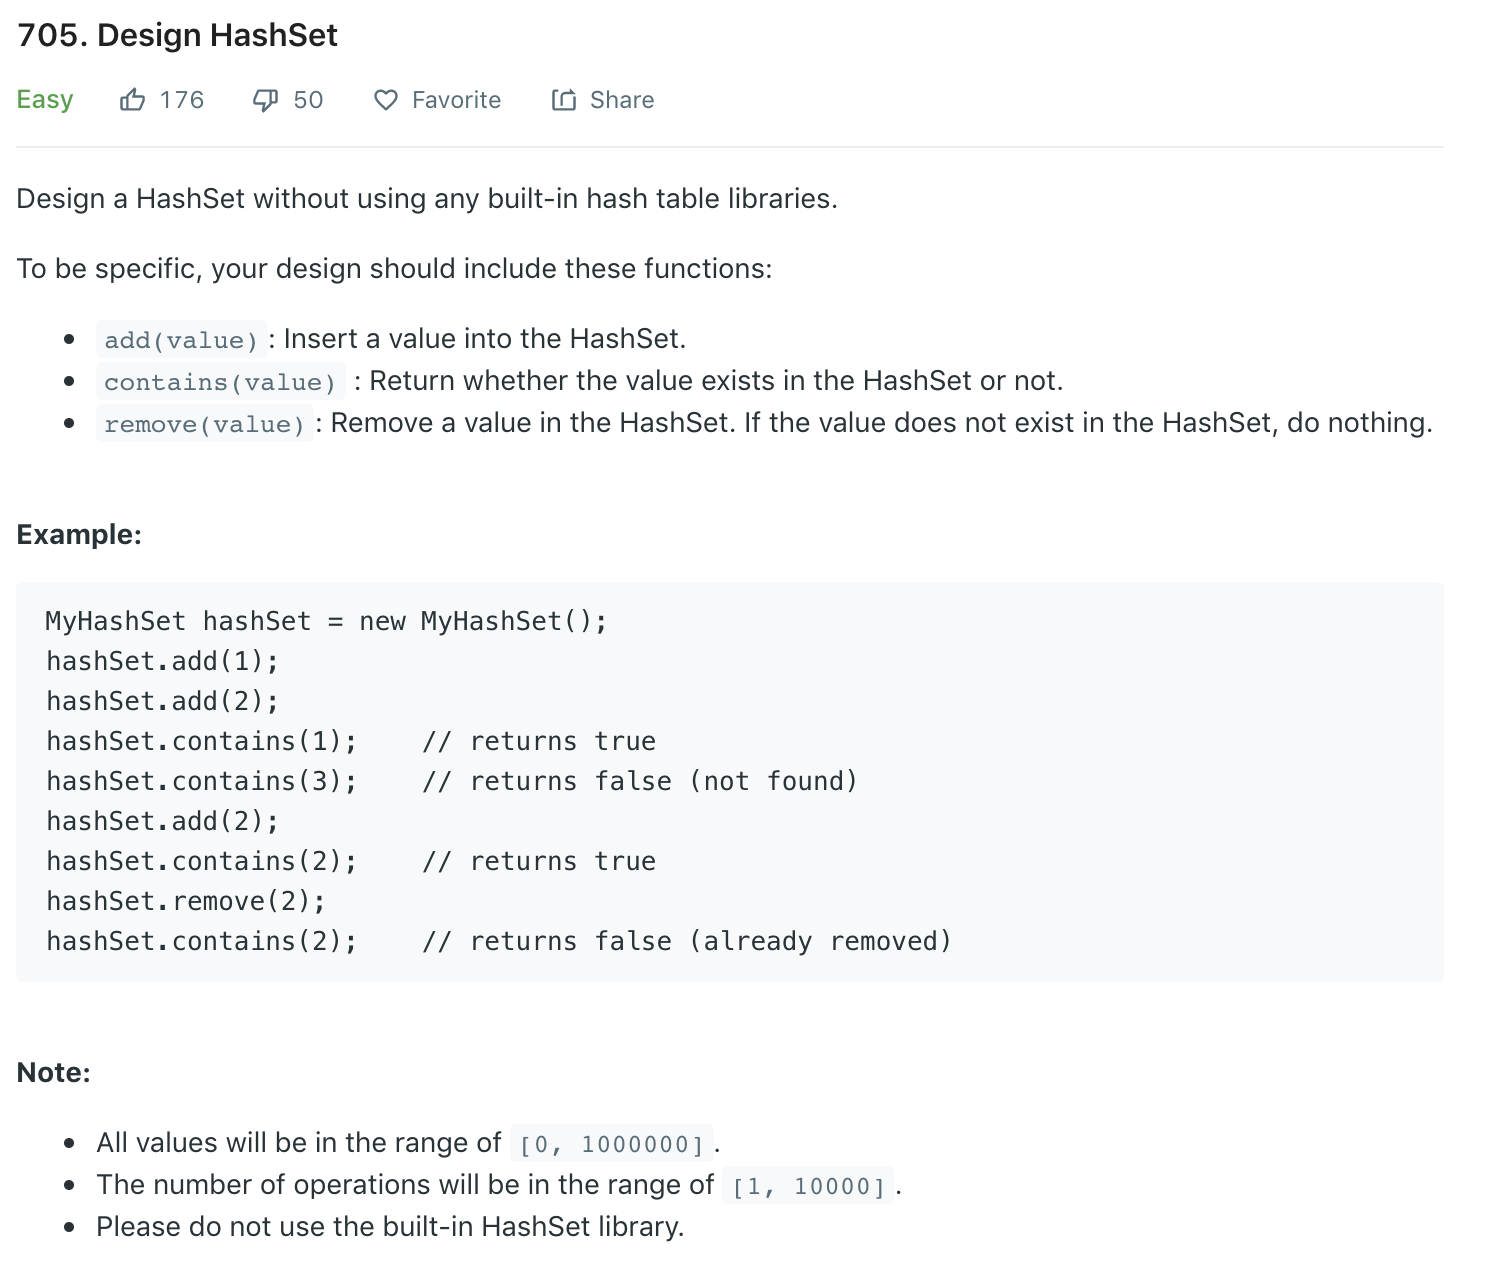The image size is (1486, 1264).
Task: Click the dislike count 50
Action: (308, 100)
